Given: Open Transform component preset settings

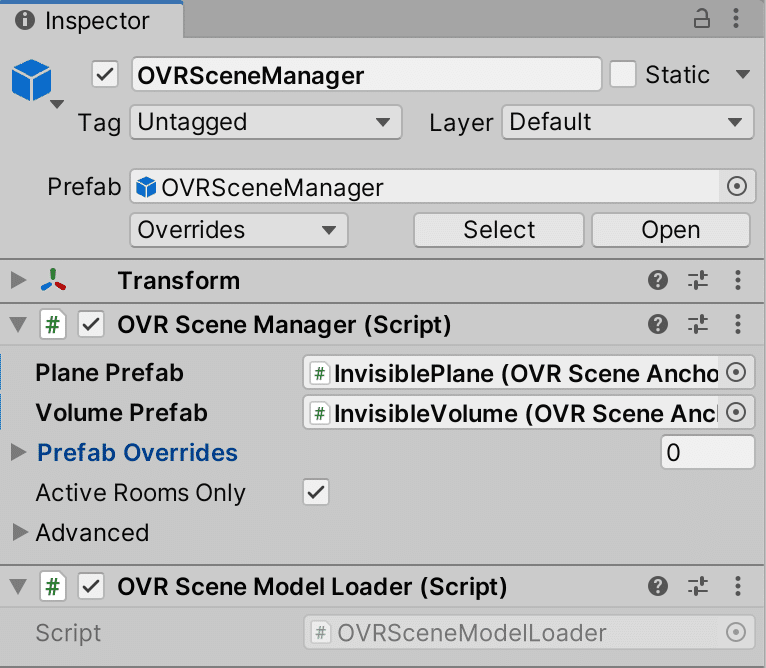Looking at the screenshot, I should pyautogui.click(x=698, y=281).
